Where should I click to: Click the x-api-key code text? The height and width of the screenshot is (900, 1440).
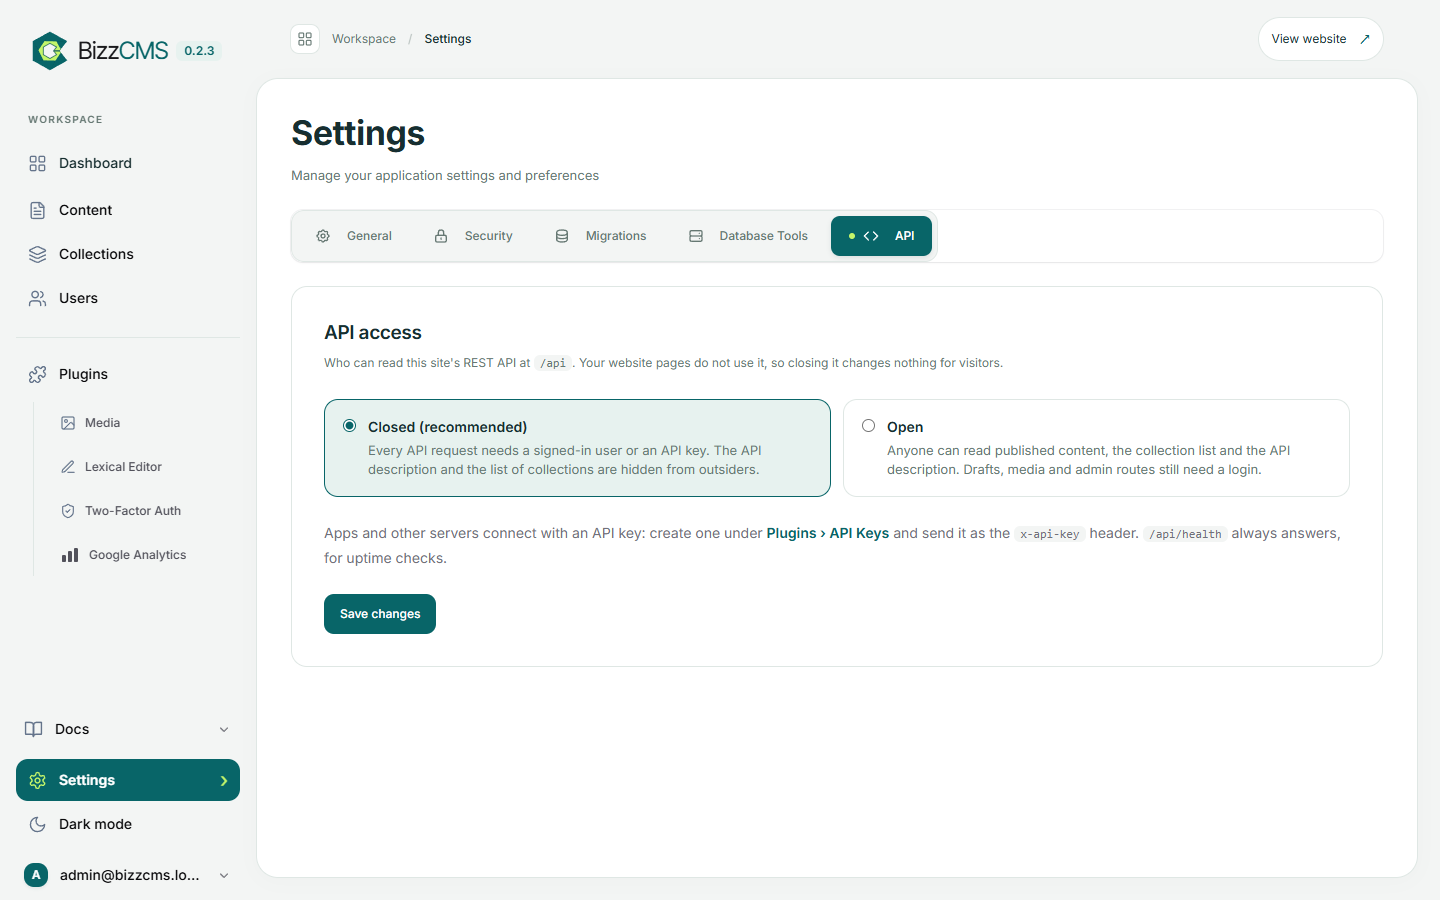point(1050,534)
